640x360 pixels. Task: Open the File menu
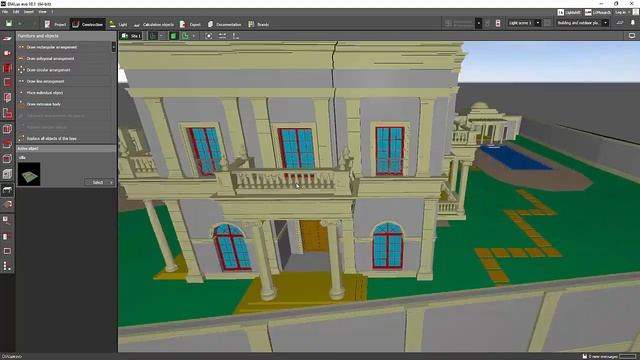5,12
